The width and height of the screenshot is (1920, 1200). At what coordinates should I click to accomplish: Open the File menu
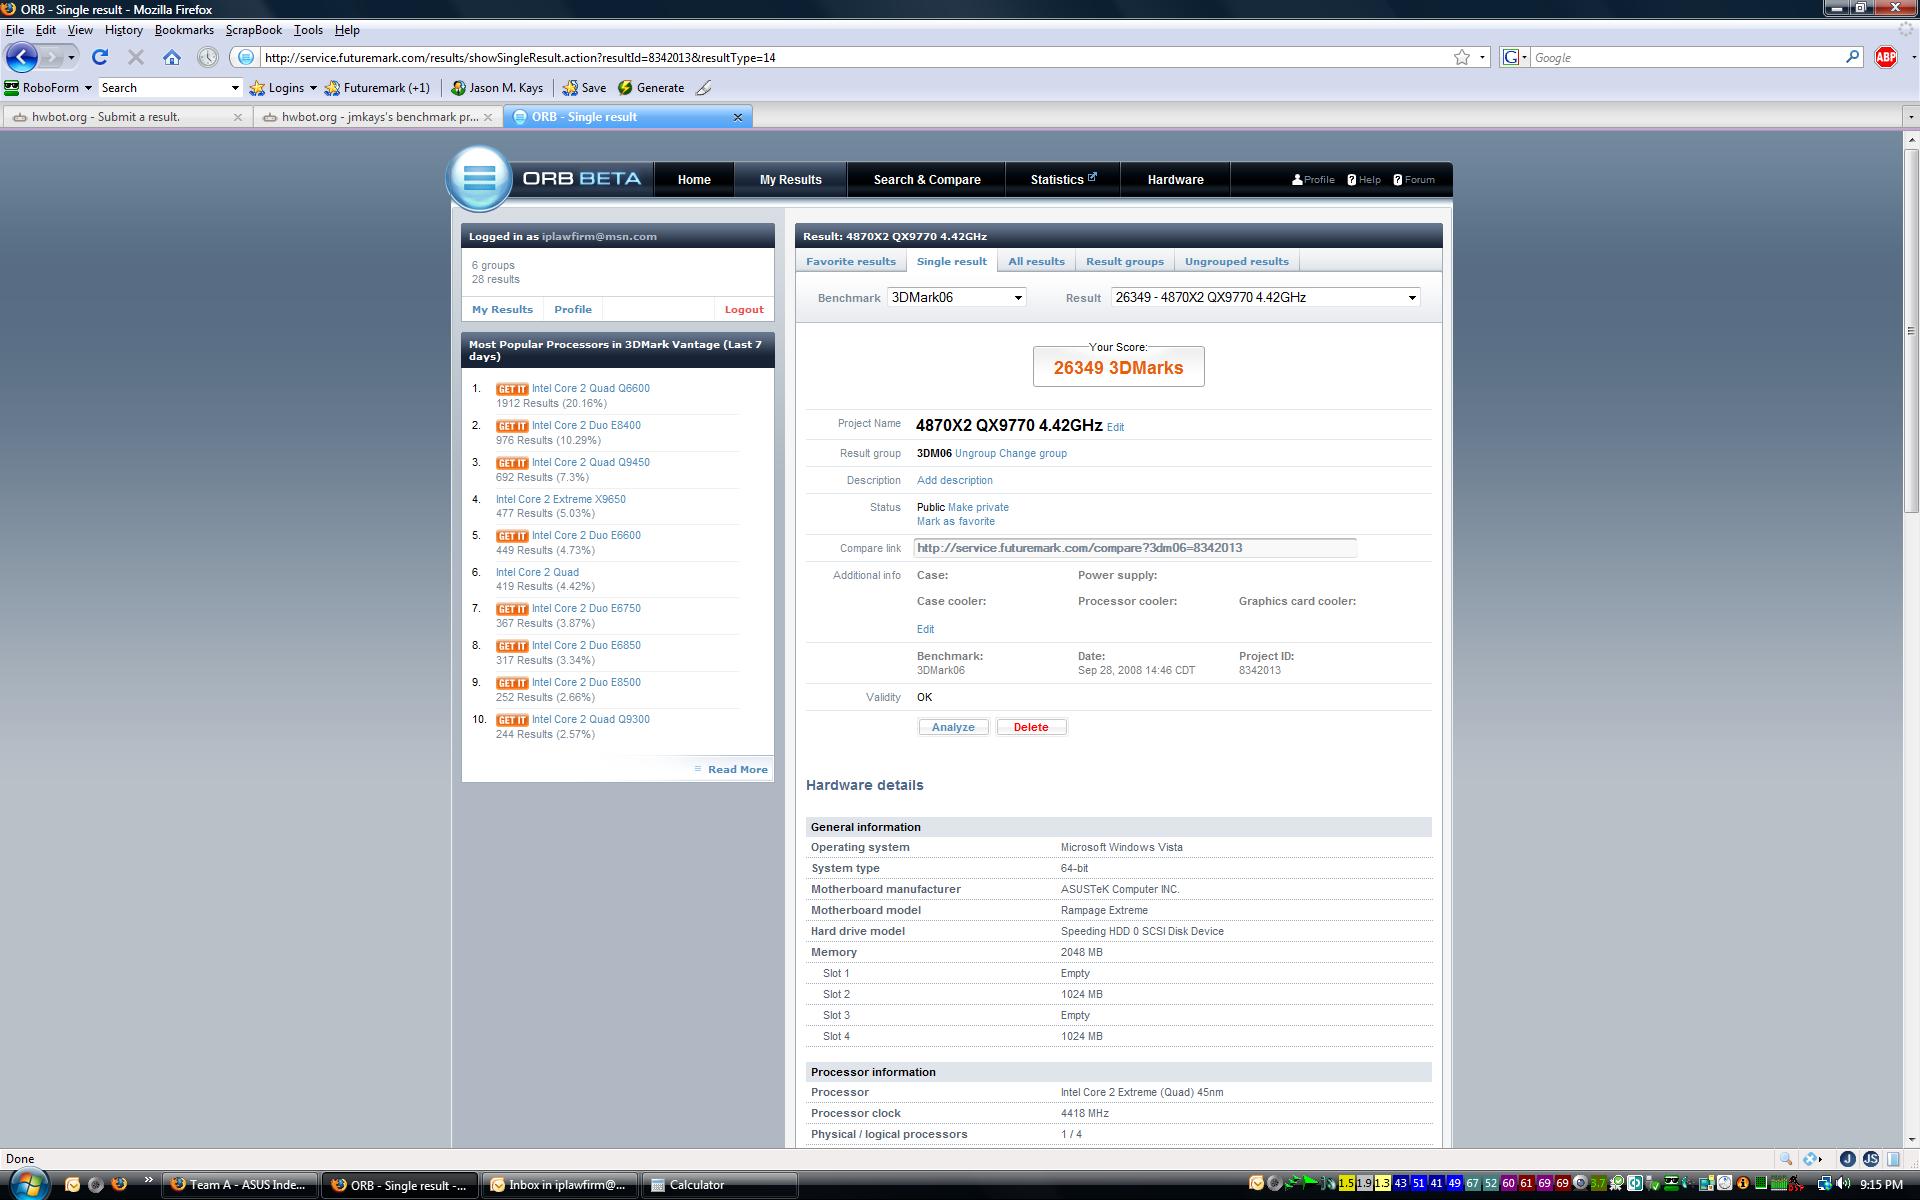[15, 30]
